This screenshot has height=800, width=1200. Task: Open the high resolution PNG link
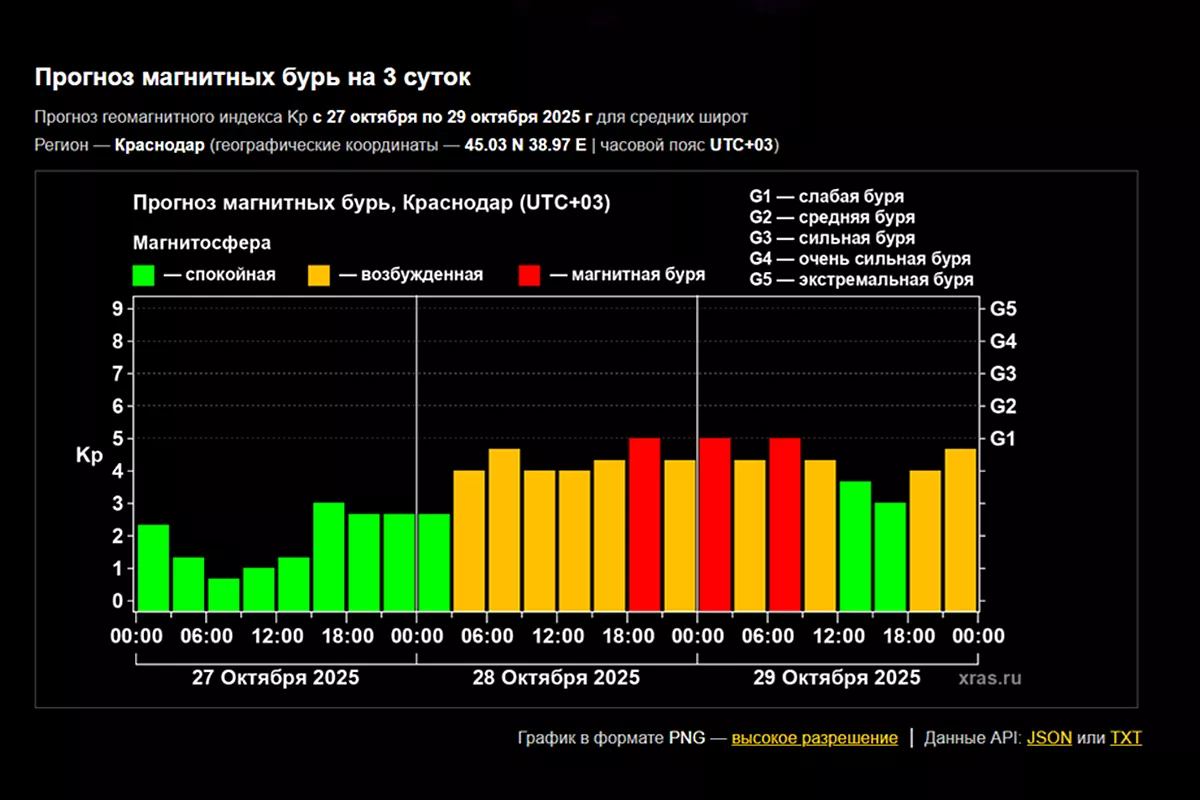click(x=814, y=738)
